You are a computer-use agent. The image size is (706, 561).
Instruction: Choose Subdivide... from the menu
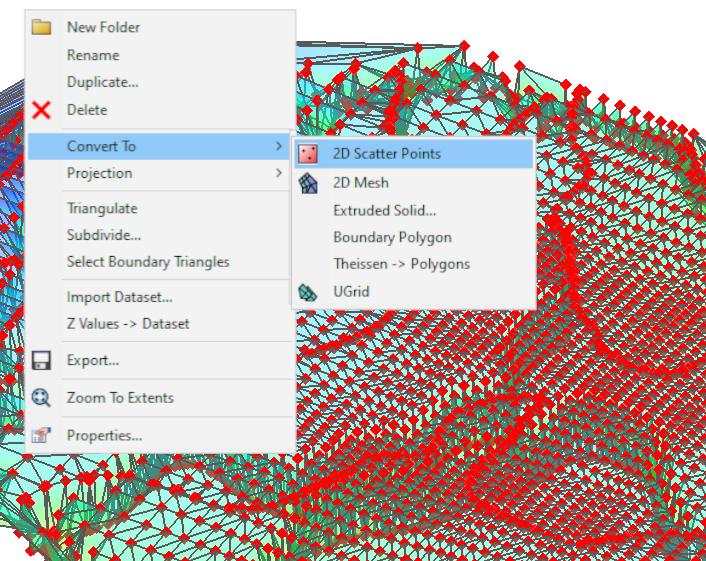point(103,236)
